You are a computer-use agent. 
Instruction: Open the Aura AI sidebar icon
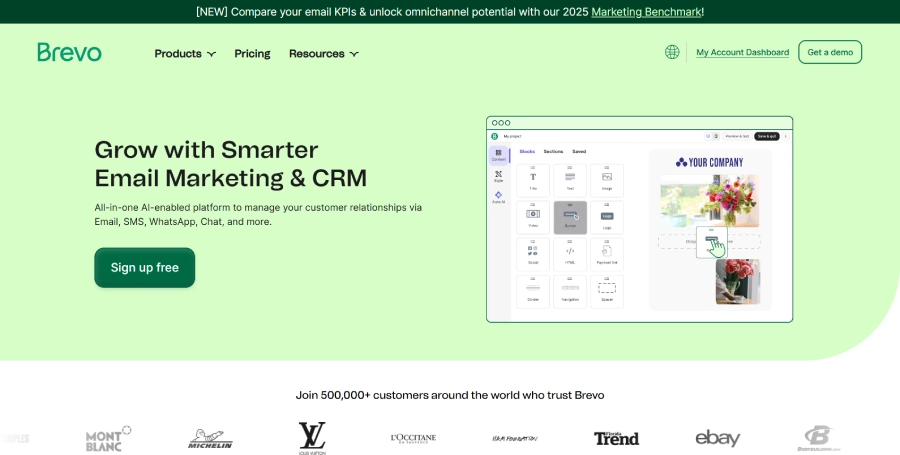tap(498, 197)
